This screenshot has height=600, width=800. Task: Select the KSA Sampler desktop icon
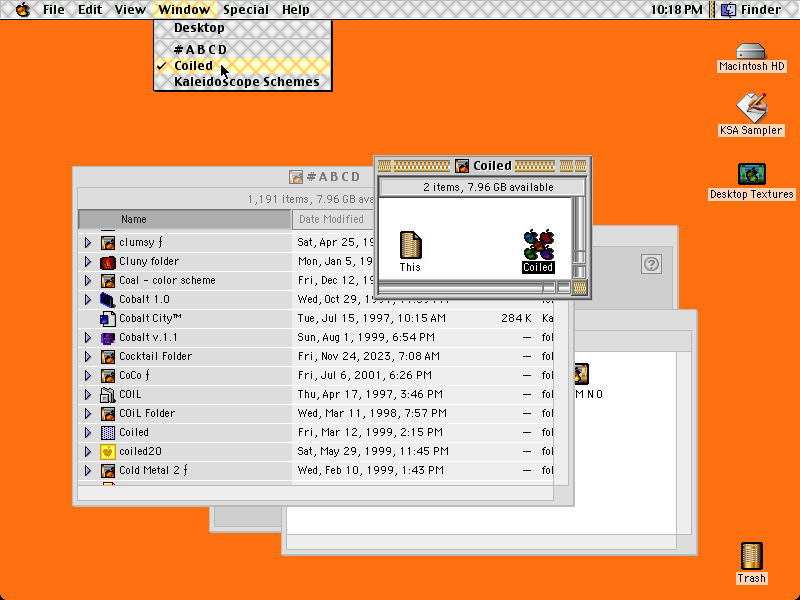(x=751, y=107)
